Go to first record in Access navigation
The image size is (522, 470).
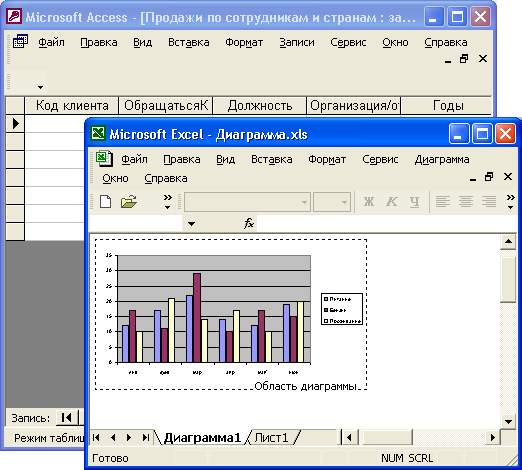pos(66,417)
